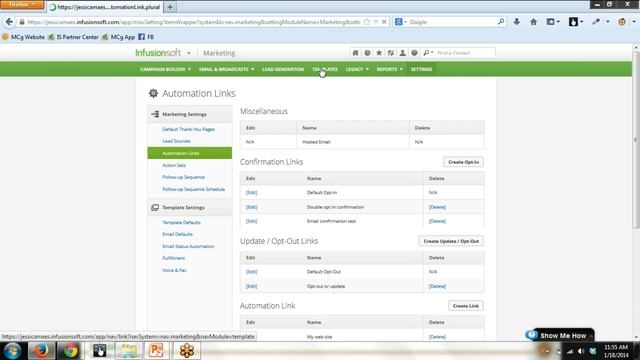Open Firefox from the taskbar

point(41,351)
